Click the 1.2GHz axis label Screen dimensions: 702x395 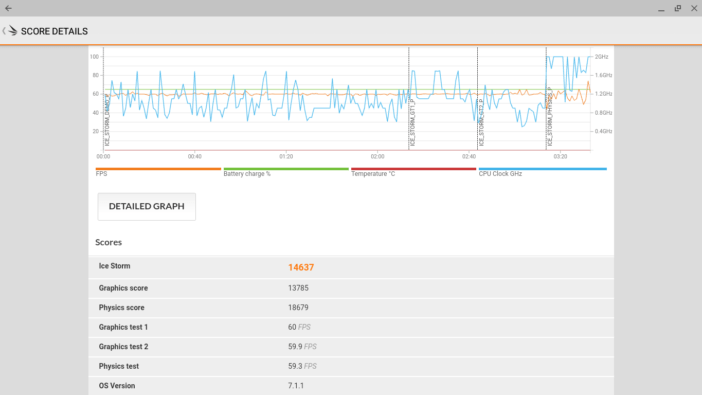(603, 94)
